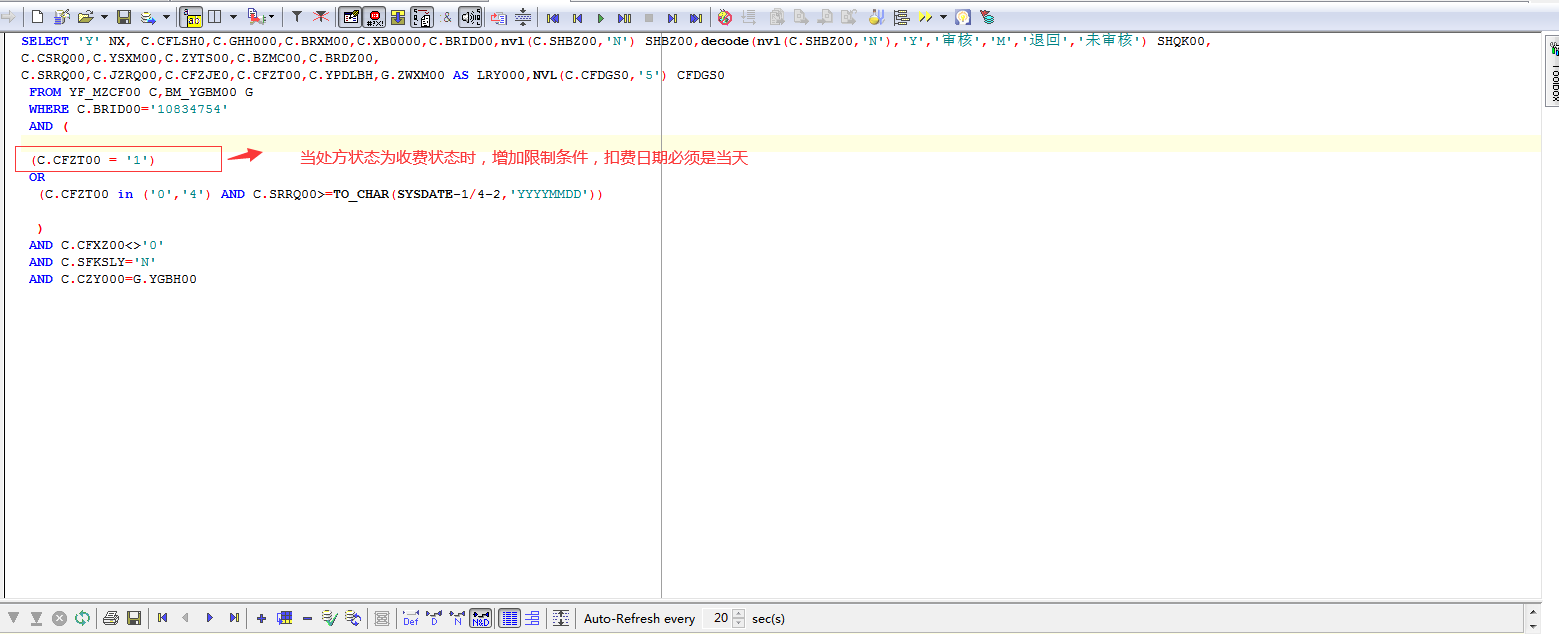
Task: Click the "(C.CFZT00 = '1')" condition text
Action: [93, 160]
